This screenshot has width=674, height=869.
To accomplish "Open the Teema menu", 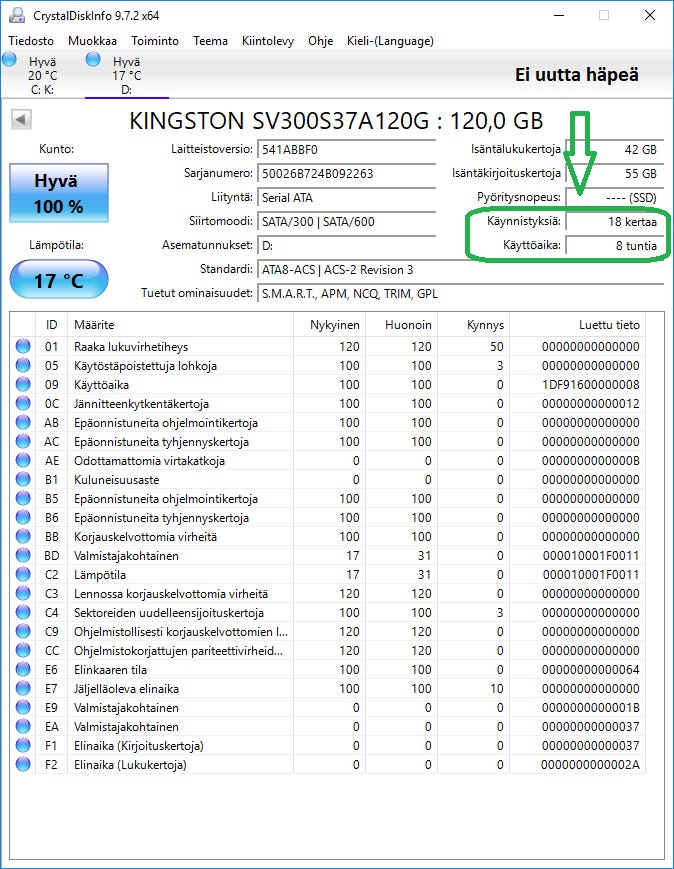I will click(210, 41).
